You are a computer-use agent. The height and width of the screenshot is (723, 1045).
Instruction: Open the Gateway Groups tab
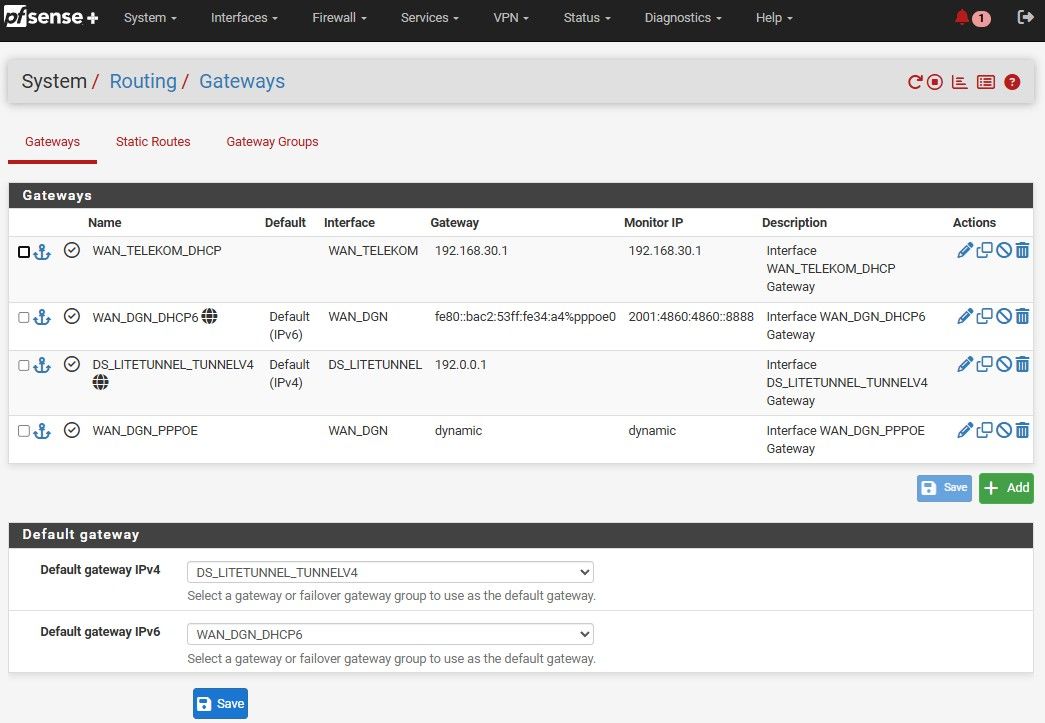272,142
